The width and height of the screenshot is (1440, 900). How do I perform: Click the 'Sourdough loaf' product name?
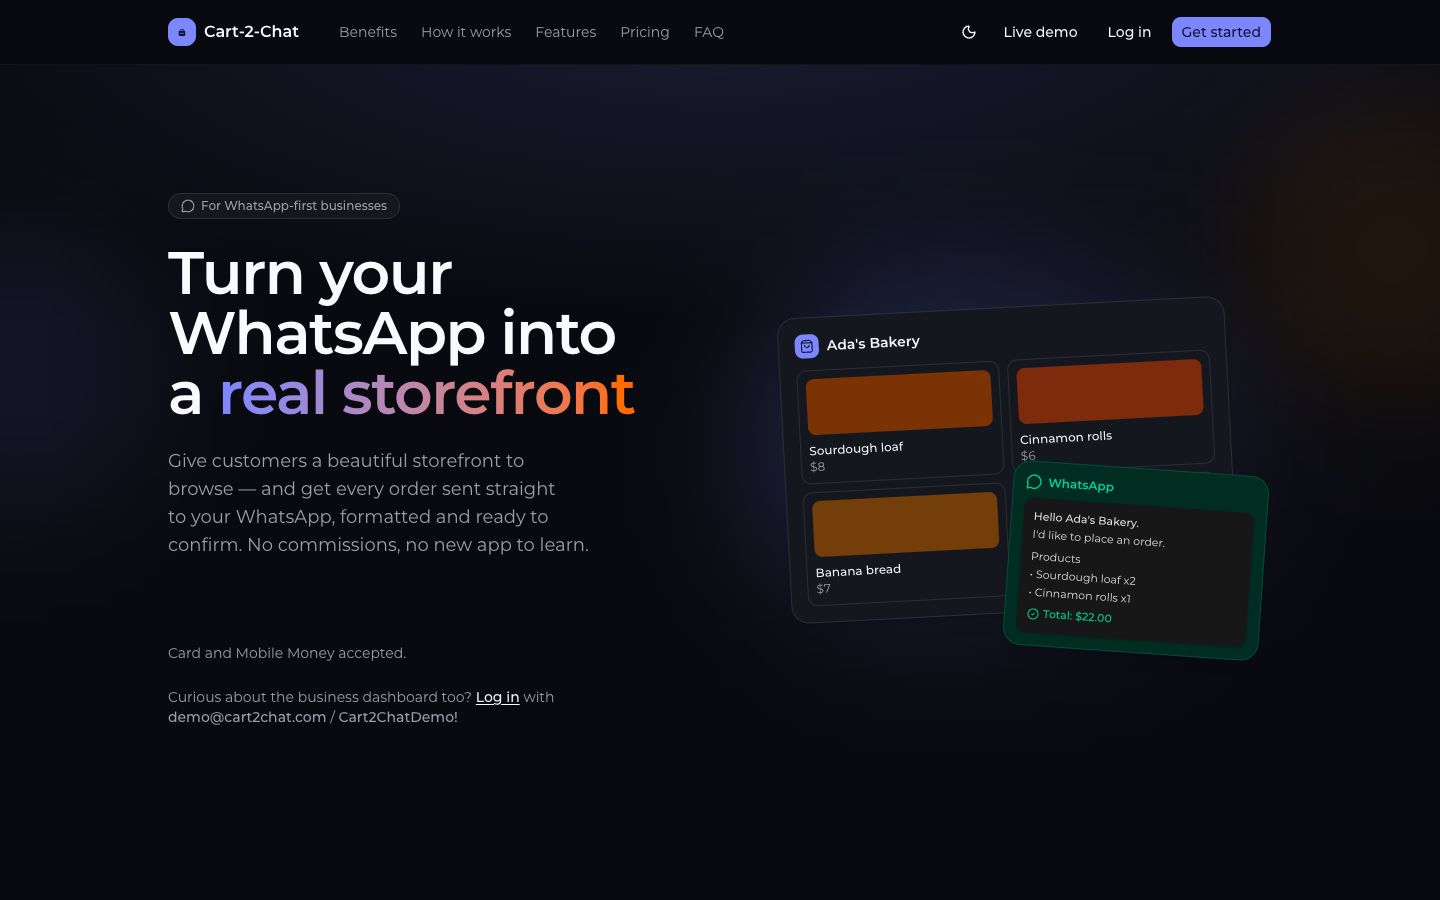[856, 448]
